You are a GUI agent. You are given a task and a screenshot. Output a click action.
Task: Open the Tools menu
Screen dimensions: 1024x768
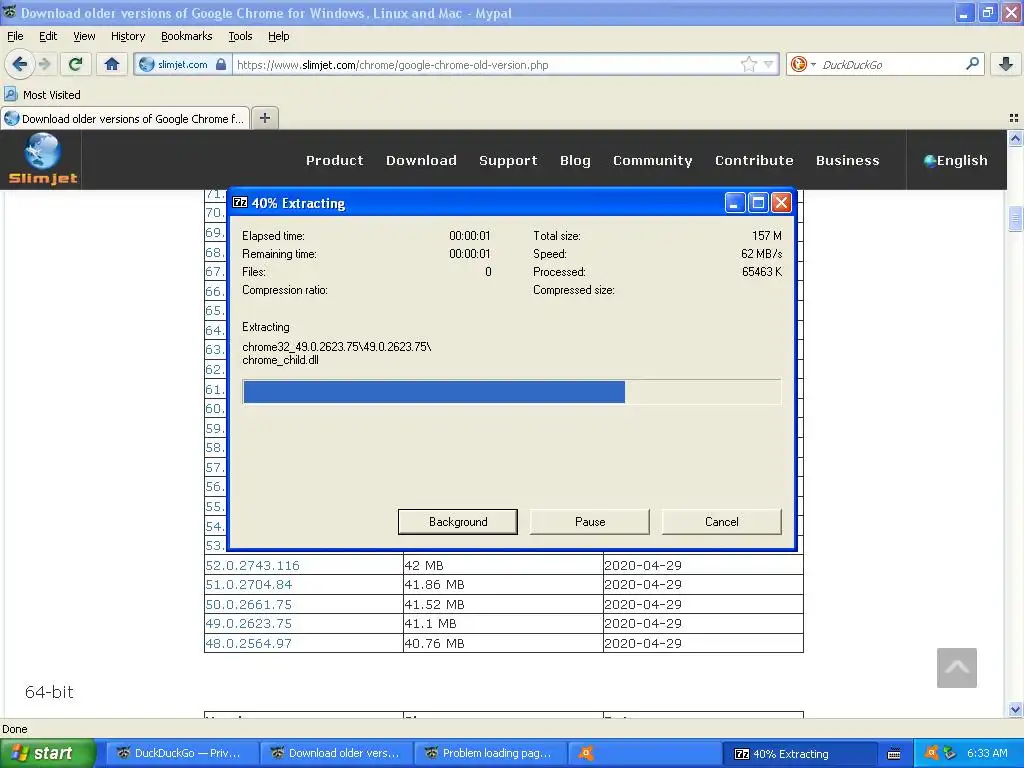[240, 36]
